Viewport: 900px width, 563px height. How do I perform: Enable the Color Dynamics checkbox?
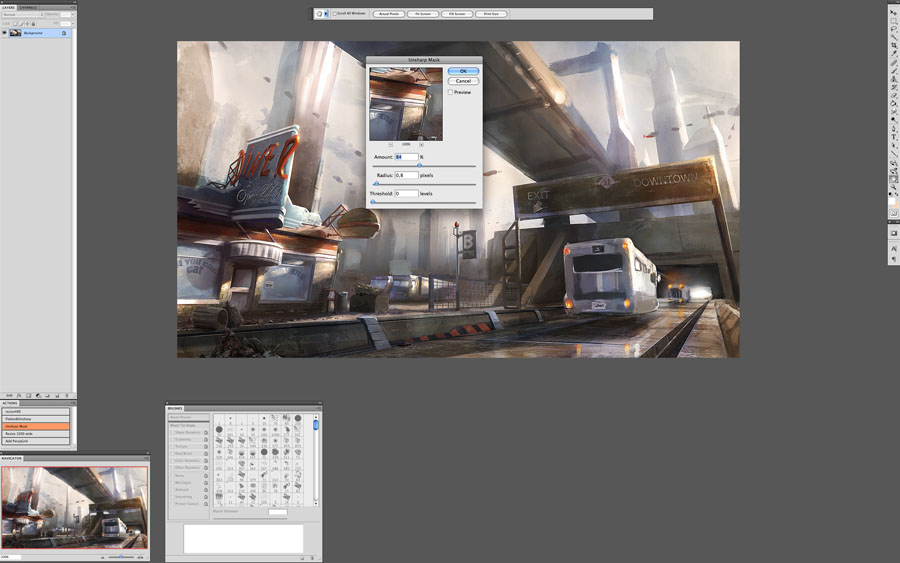pyautogui.click(x=172, y=461)
